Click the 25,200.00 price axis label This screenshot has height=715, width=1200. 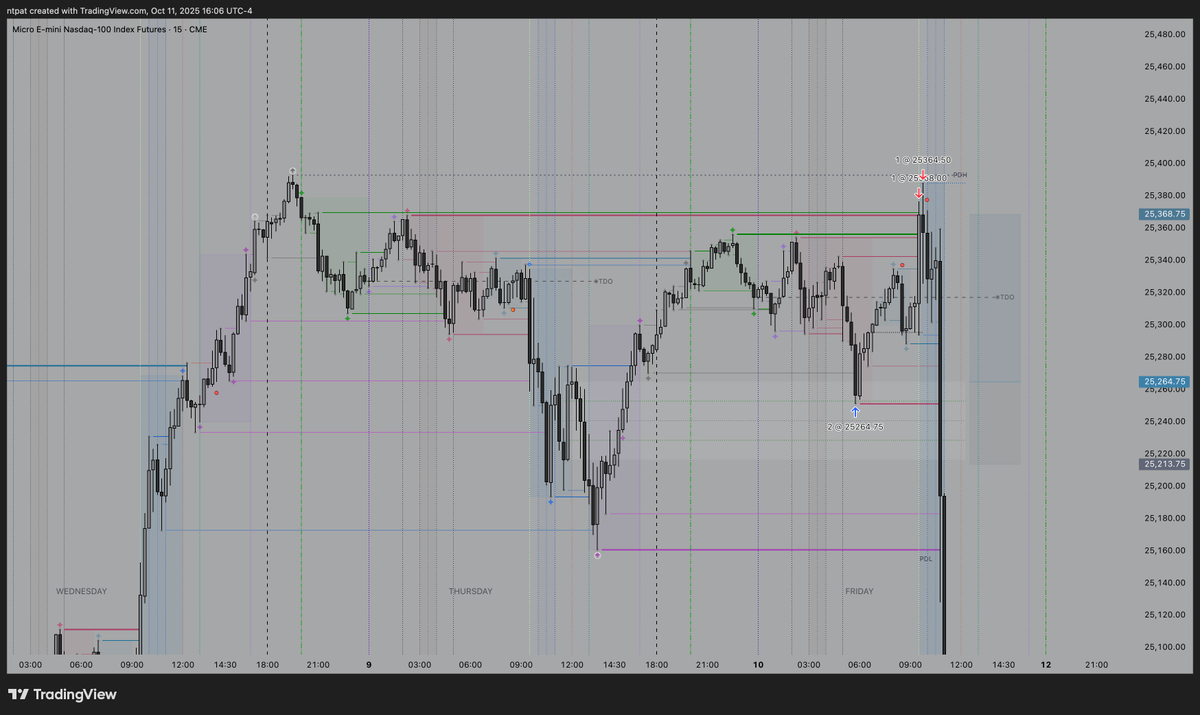[x=1164, y=486]
